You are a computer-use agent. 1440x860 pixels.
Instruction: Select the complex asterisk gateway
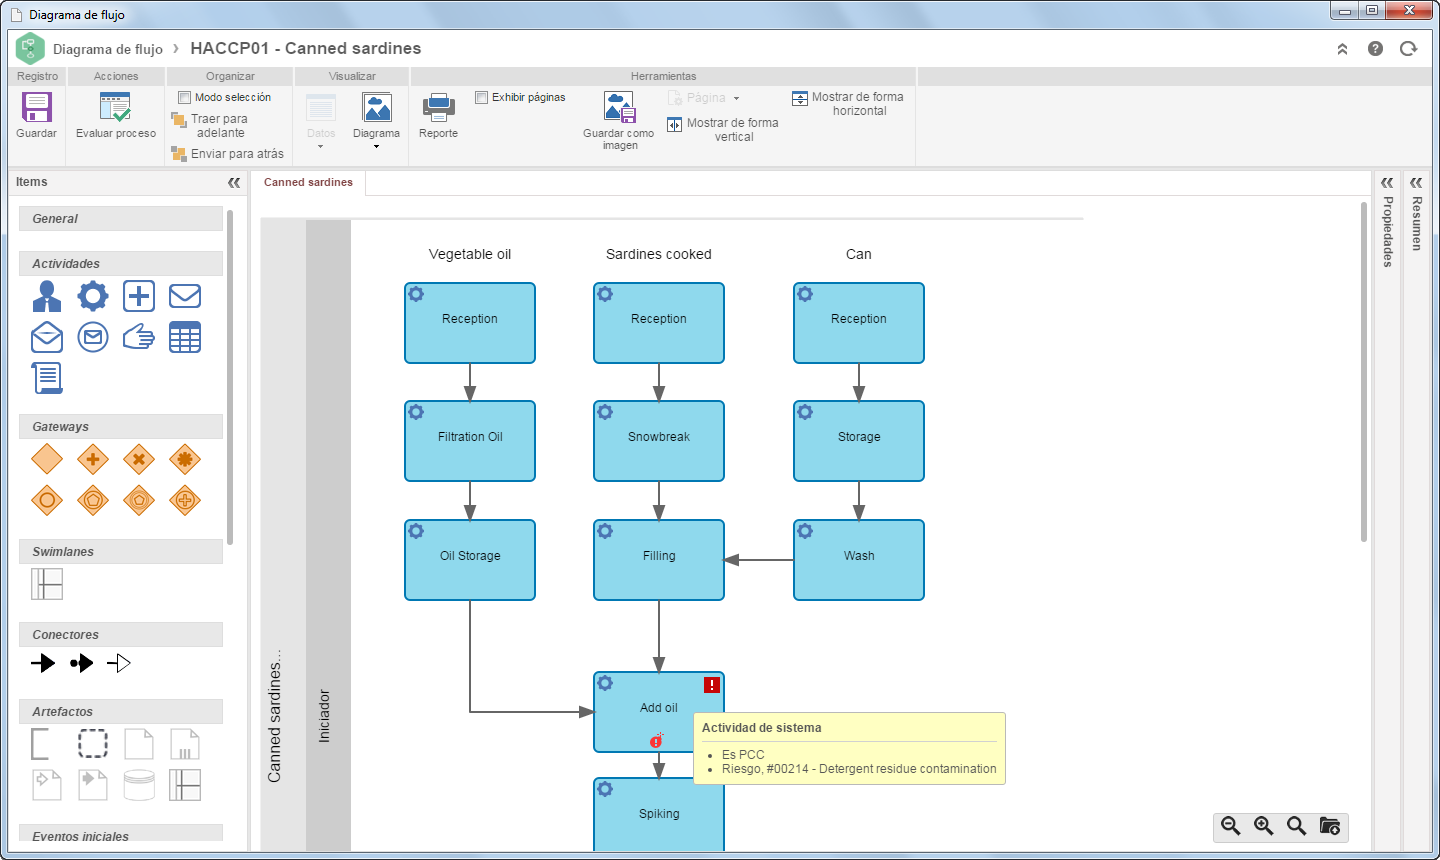pyautogui.click(x=185, y=459)
